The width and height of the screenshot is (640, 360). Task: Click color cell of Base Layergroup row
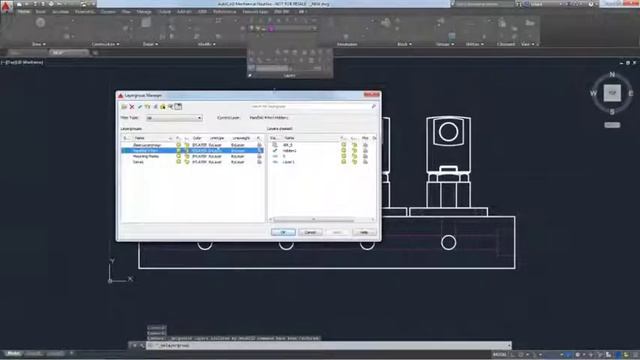tap(200, 145)
